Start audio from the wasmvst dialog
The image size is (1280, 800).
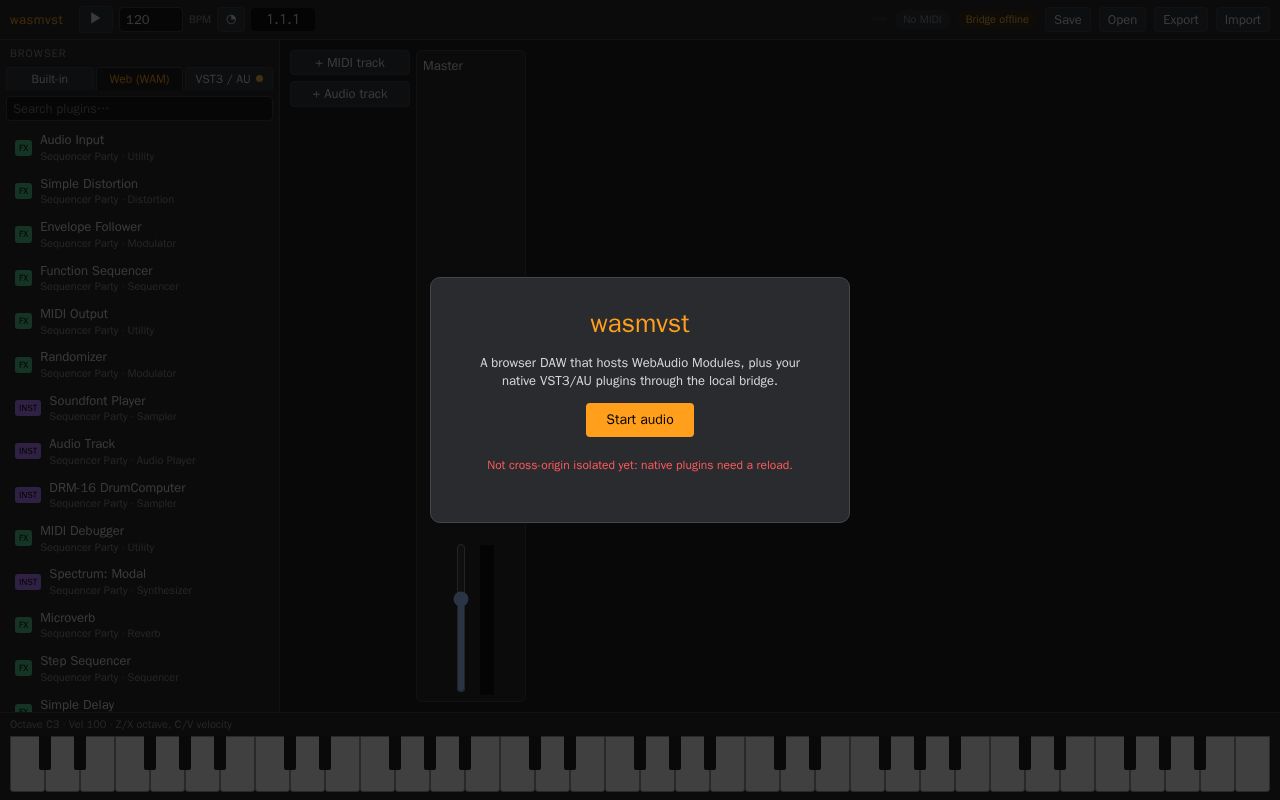[640, 420]
